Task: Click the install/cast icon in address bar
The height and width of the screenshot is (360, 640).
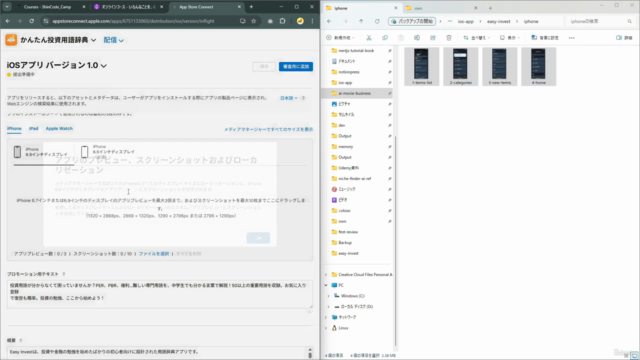Action: click(242, 21)
